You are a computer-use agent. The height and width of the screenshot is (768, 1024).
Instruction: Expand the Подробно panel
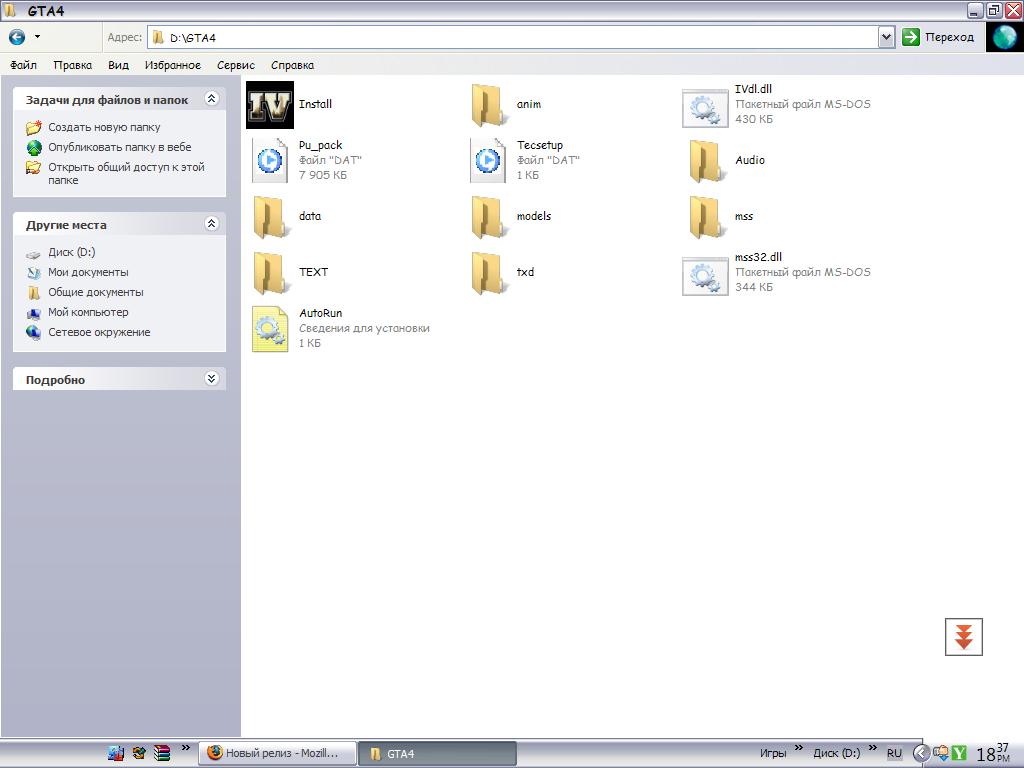[x=212, y=379]
